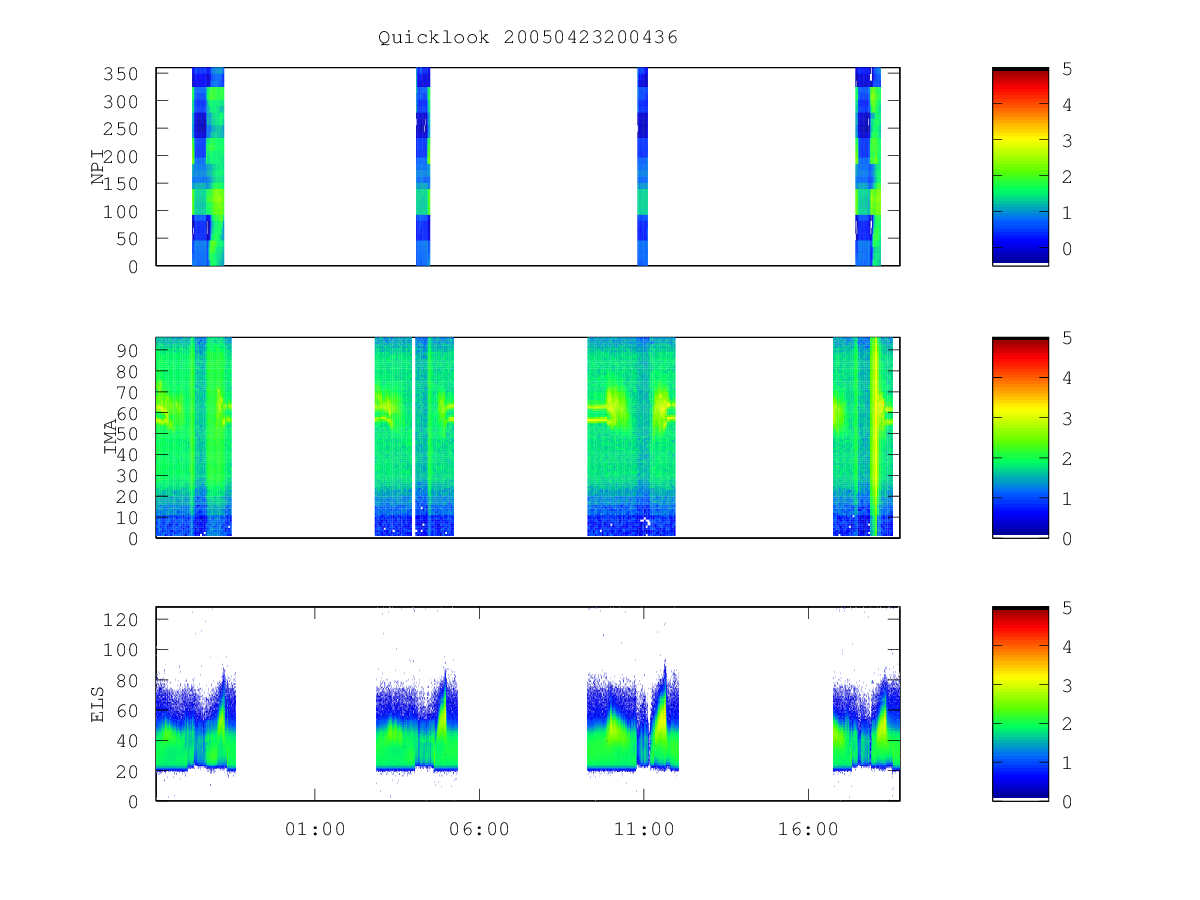Screen dimensions: 1200x900
Task: Click the 20 tick on ELS axis
Action: 130,771
